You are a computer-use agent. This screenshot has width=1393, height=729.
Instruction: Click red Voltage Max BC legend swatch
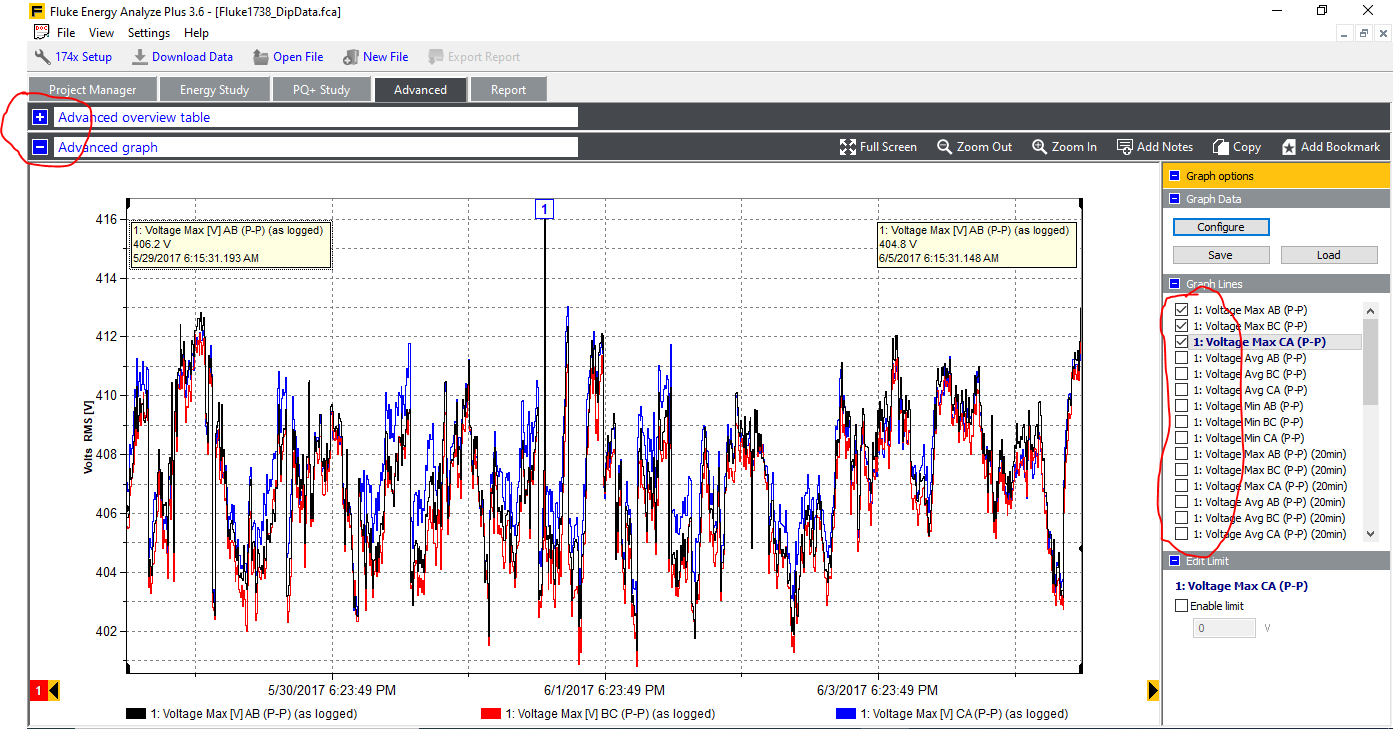(491, 714)
